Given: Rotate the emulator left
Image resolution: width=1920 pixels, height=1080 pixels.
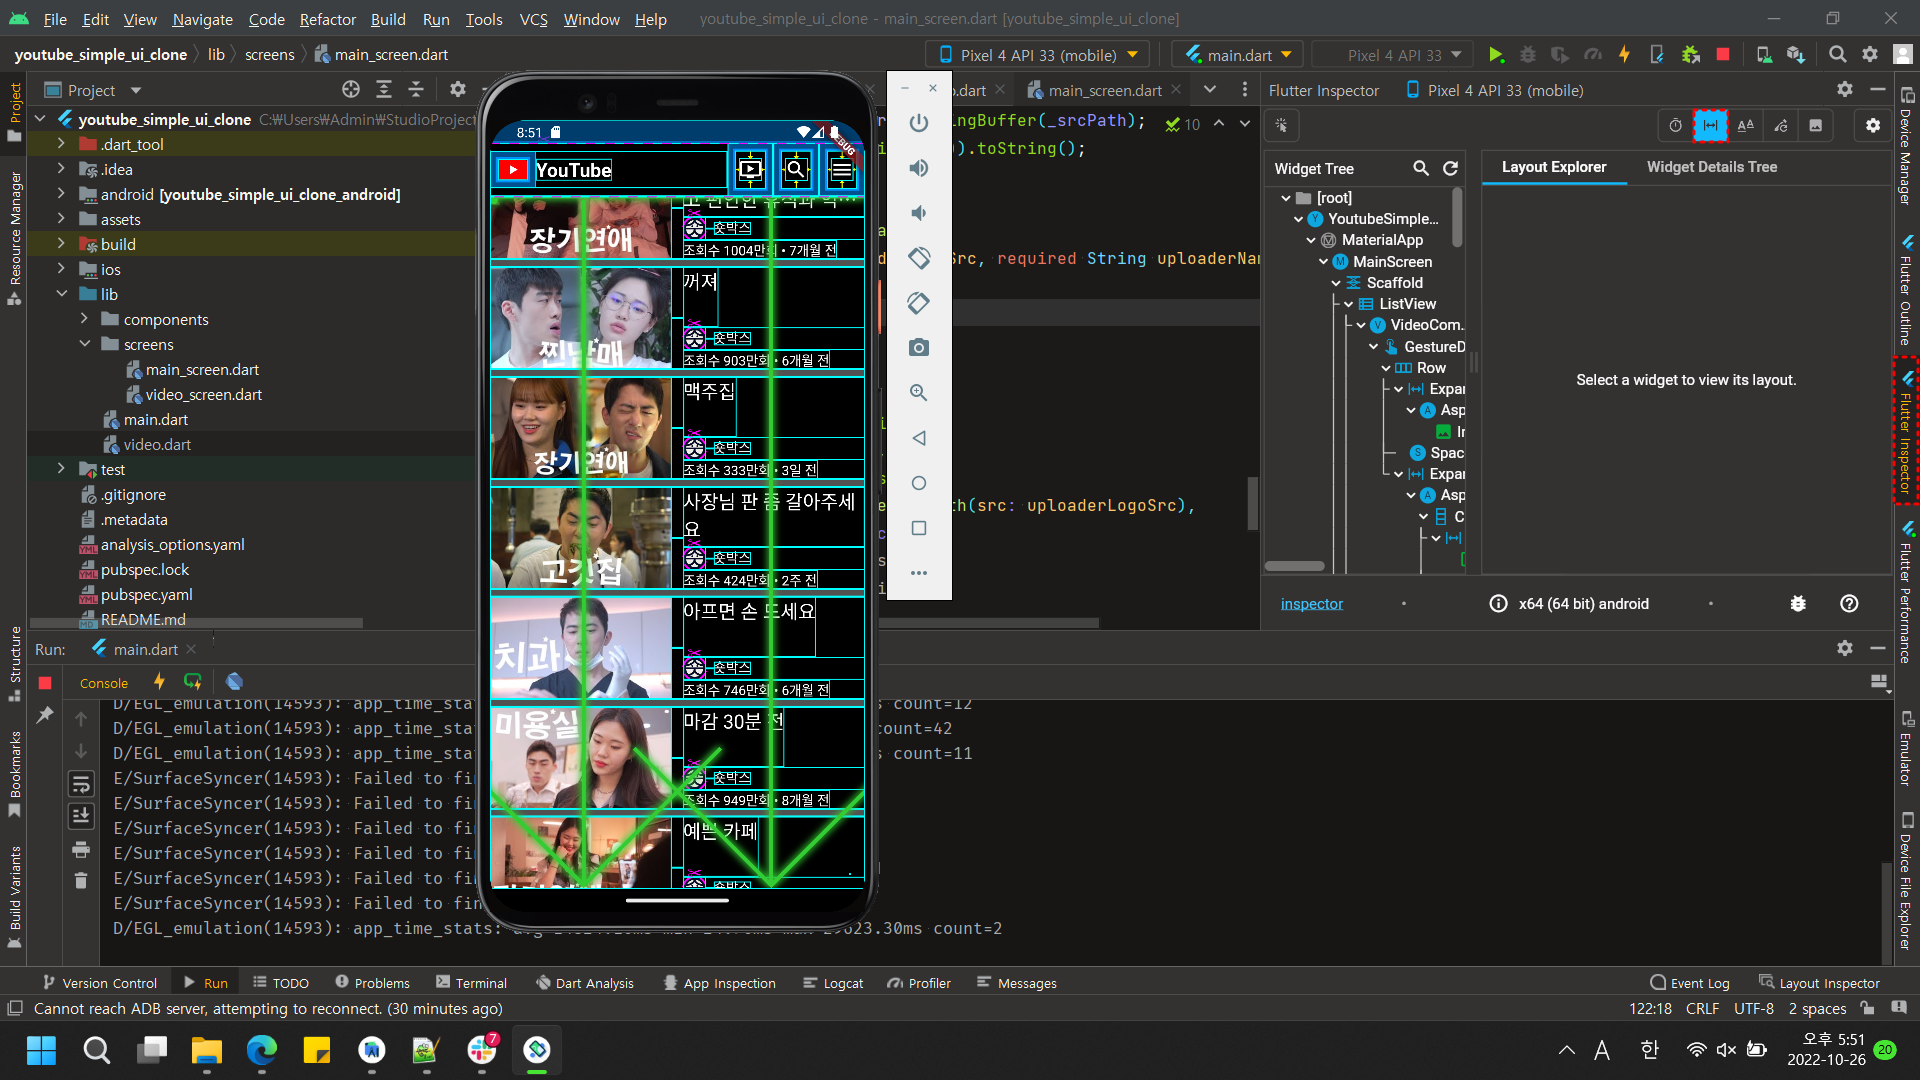Looking at the screenshot, I should click(919, 257).
